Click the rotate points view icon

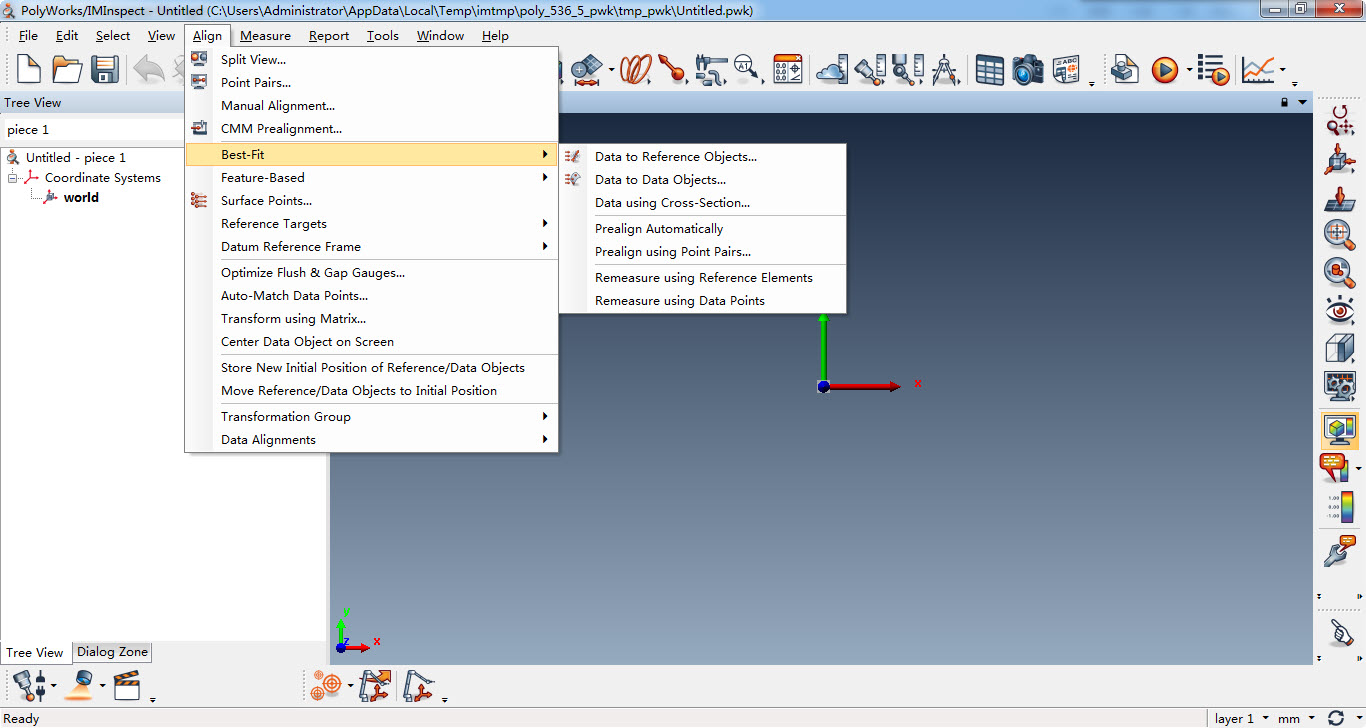pos(1339,122)
